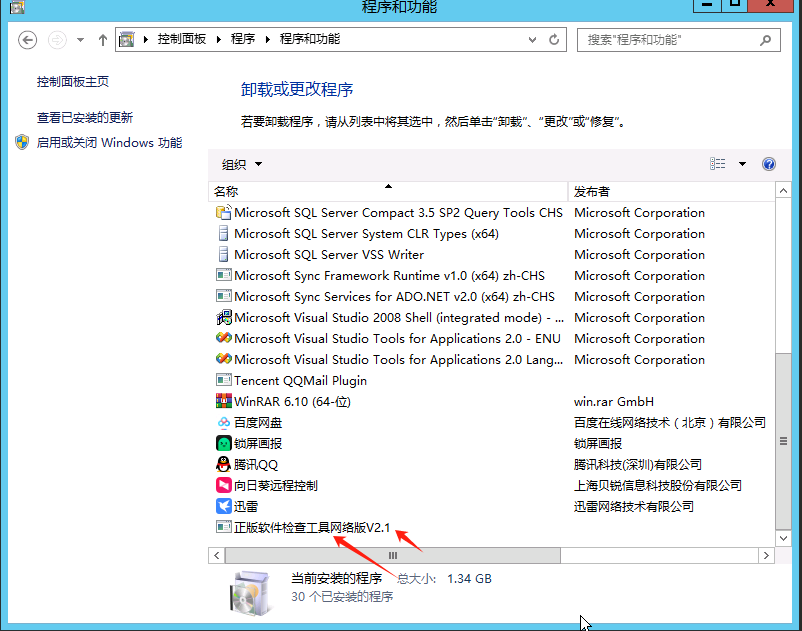802x631 pixels.
Task: Select the 锁屏画报 icon
Action: point(224,443)
